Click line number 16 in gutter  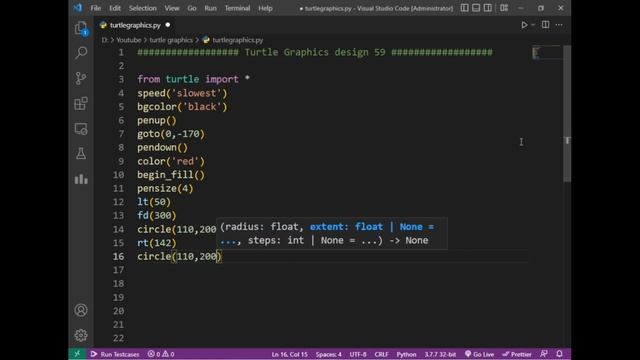pos(118,256)
